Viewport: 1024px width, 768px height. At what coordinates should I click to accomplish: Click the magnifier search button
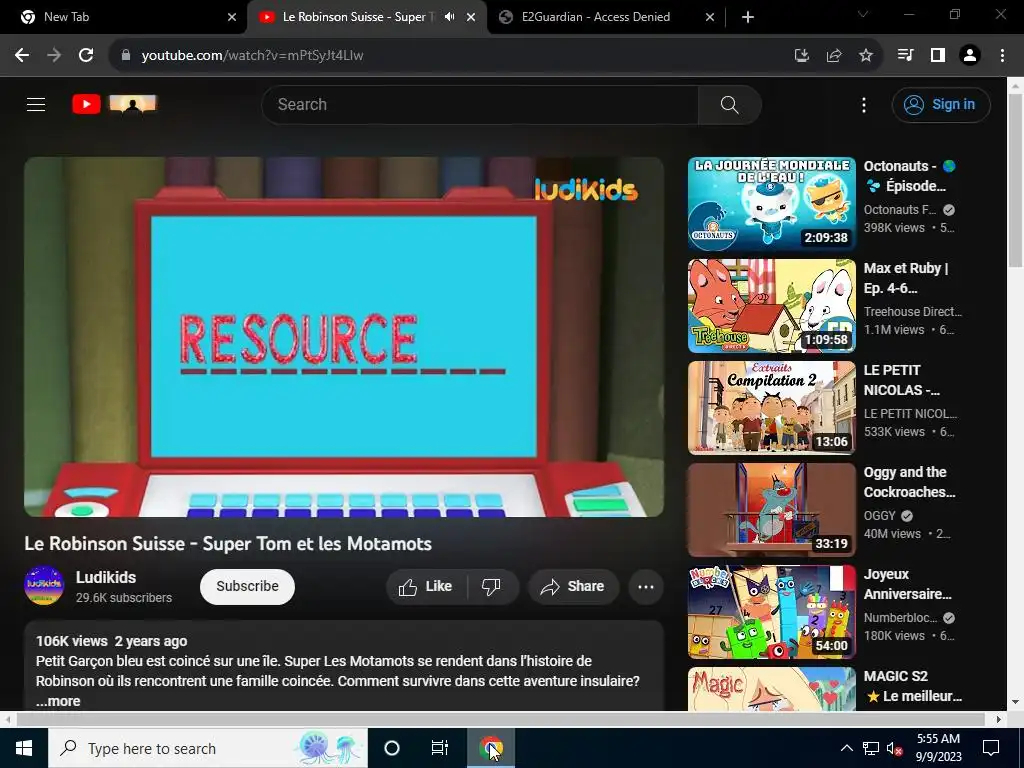pyautogui.click(x=729, y=104)
